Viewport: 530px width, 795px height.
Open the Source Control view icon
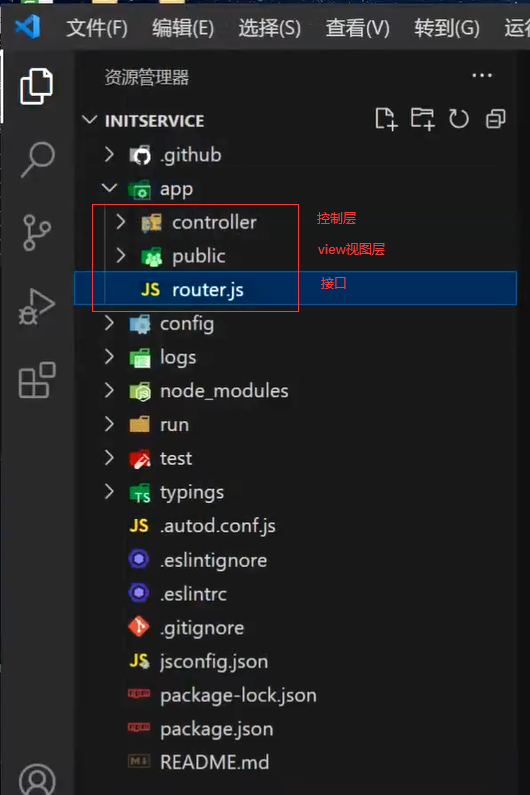[37, 233]
